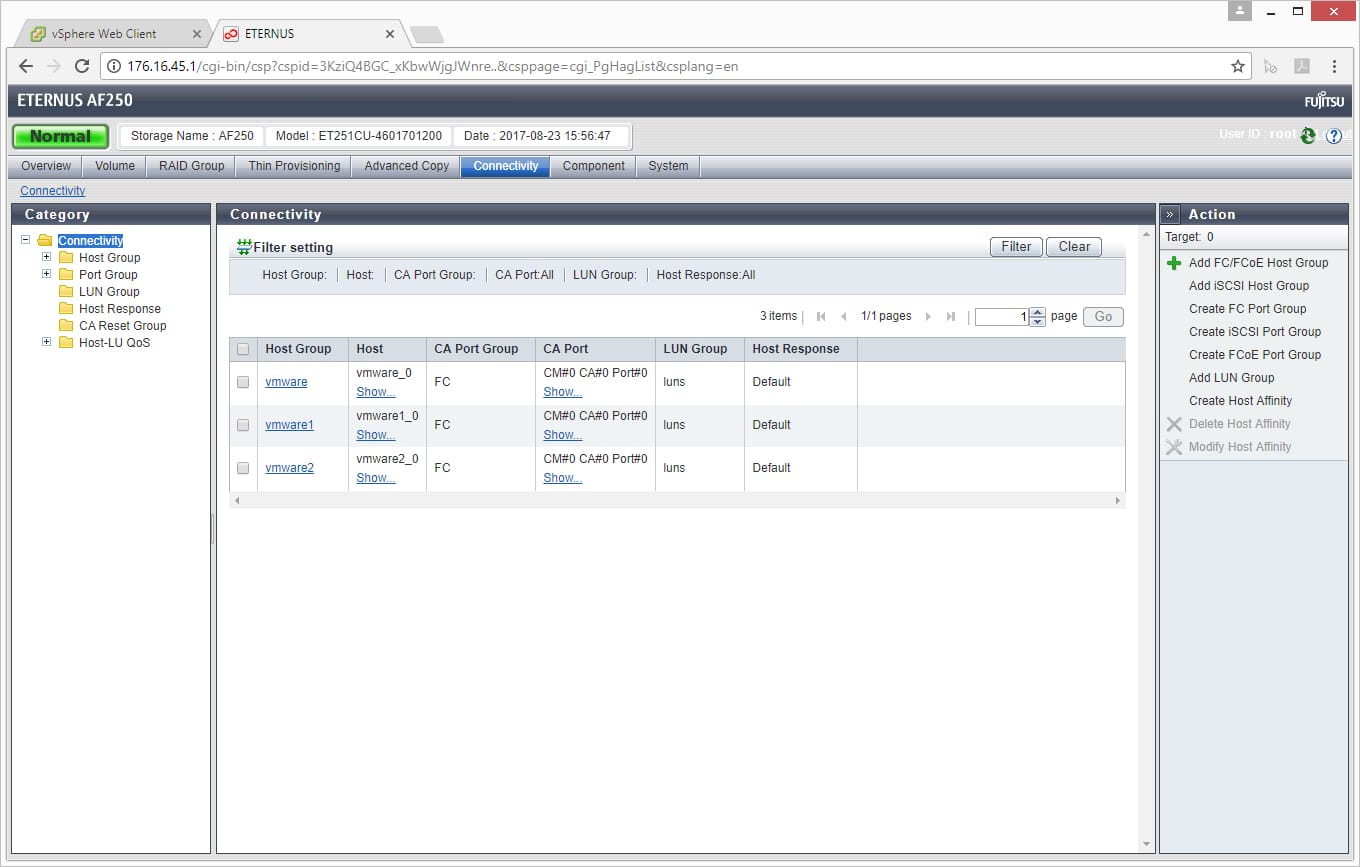Click the Filter button
Screen dimensions: 1360x867
tap(1016, 247)
